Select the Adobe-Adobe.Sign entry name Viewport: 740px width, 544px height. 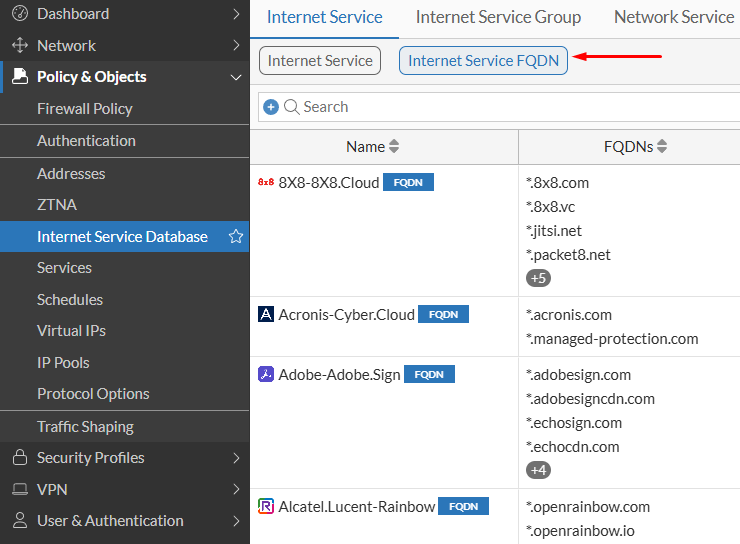(x=339, y=375)
